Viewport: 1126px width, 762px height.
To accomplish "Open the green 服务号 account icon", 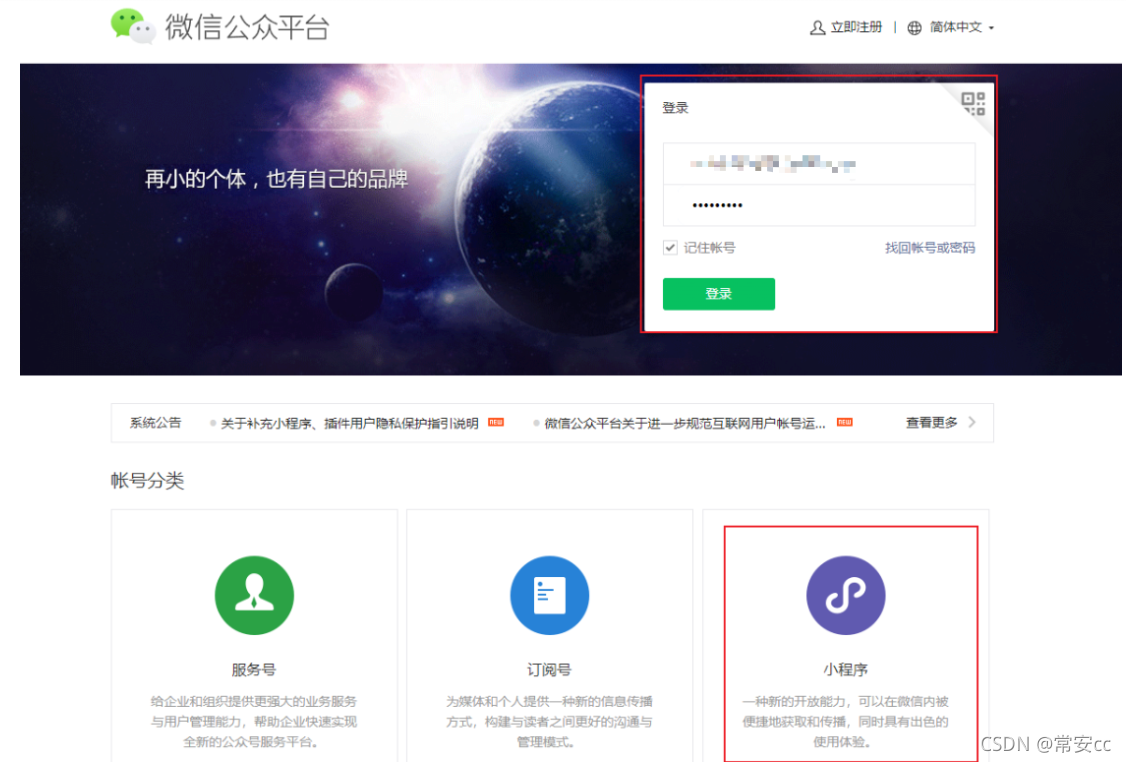I will coord(254,595).
